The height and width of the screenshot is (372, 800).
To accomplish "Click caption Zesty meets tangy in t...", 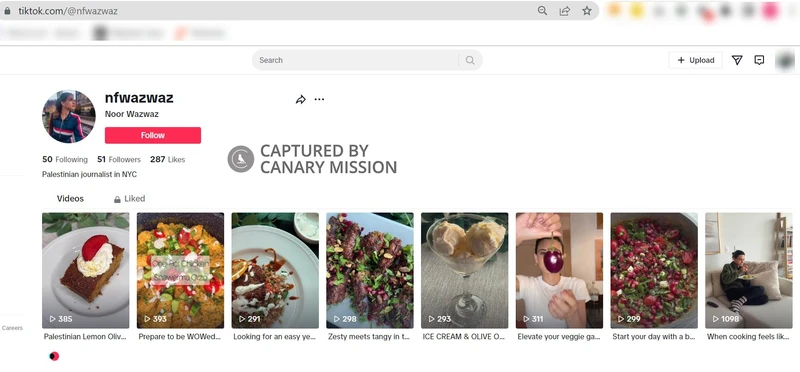I will [369, 337].
